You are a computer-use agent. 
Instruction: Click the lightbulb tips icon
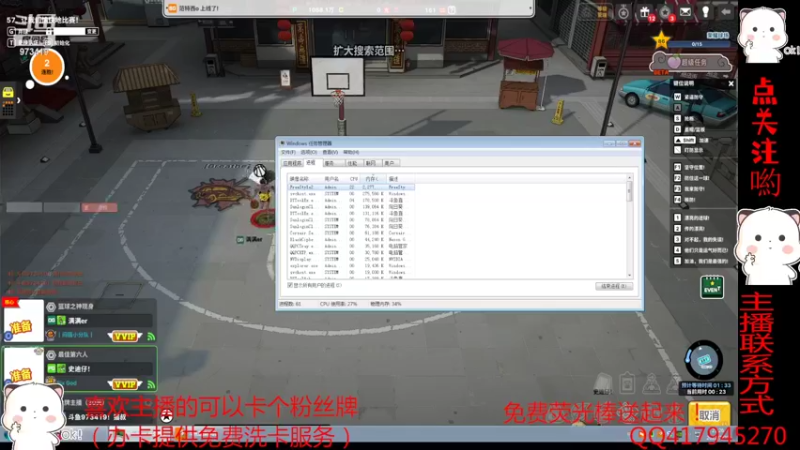706,12
